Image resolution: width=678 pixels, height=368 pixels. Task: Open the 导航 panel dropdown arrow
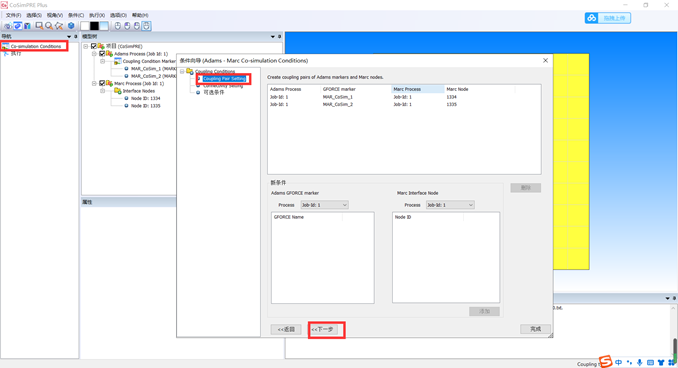tap(69, 37)
